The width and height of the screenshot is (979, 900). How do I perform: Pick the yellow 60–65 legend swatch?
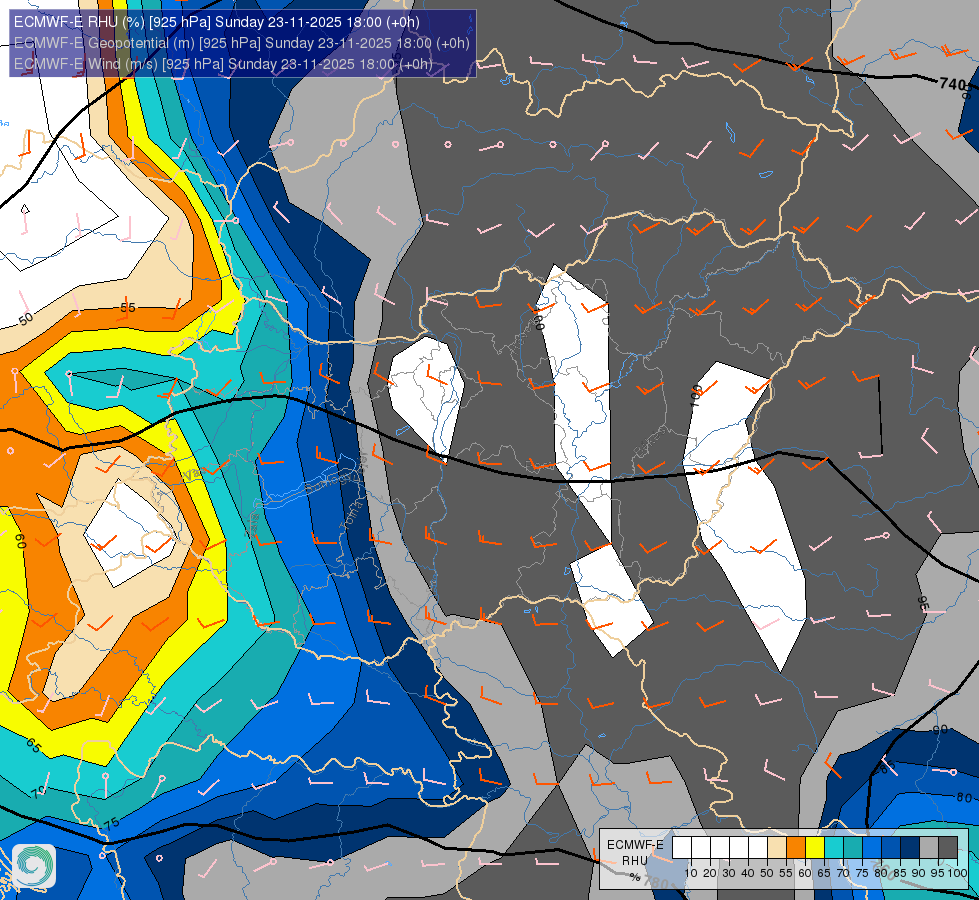[x=815, y=847]
